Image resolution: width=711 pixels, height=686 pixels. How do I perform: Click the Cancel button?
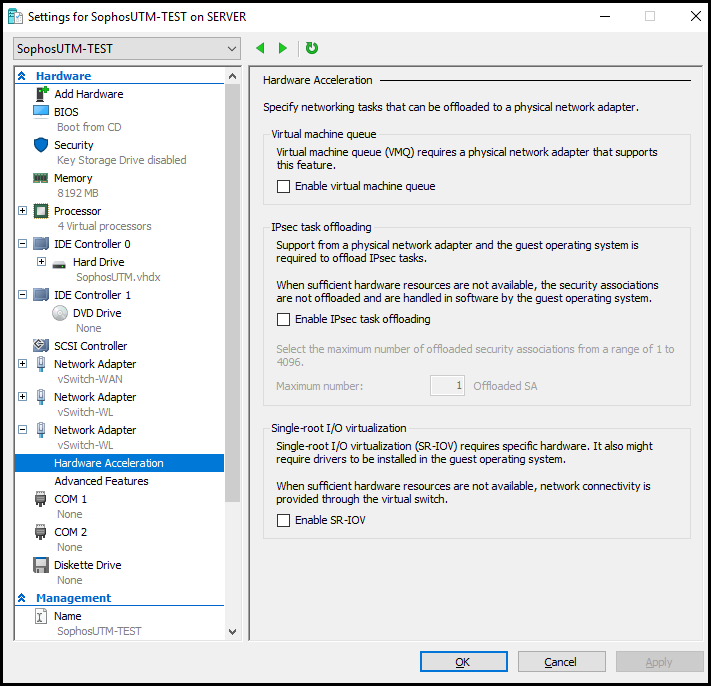561,662
